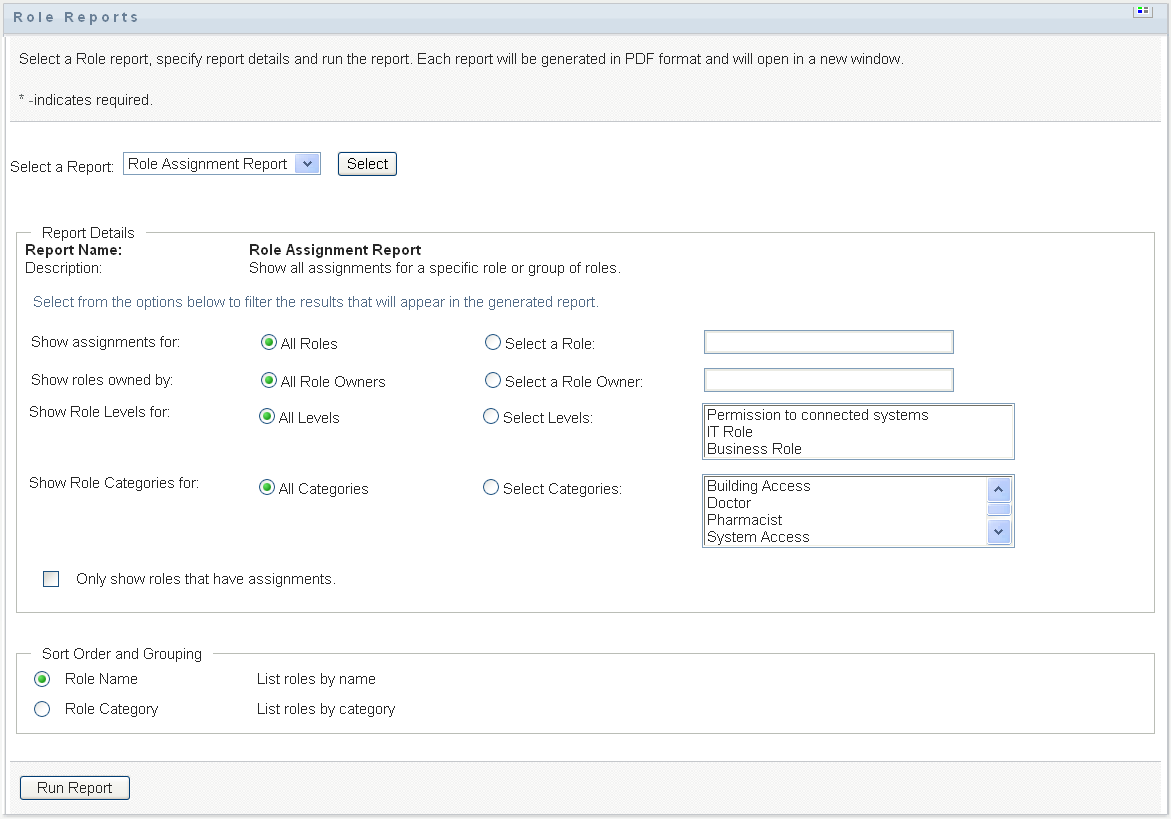1171x819 pixels.
Task: Choose the Select Levels radio button
Action: click(x=491, y=417)
